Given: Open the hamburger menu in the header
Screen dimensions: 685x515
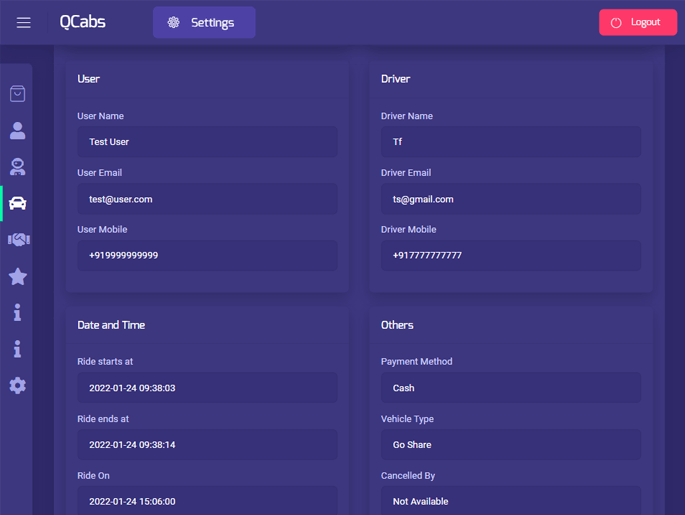Looking at the screenshot, I should click(24, 23).
